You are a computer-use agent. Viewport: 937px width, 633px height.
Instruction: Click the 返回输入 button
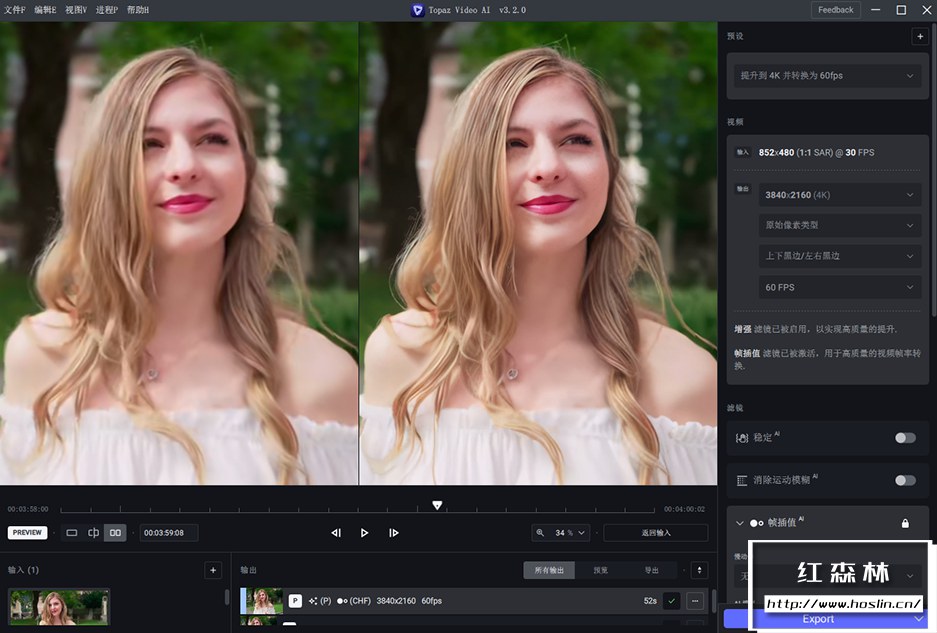click(655, 532)
